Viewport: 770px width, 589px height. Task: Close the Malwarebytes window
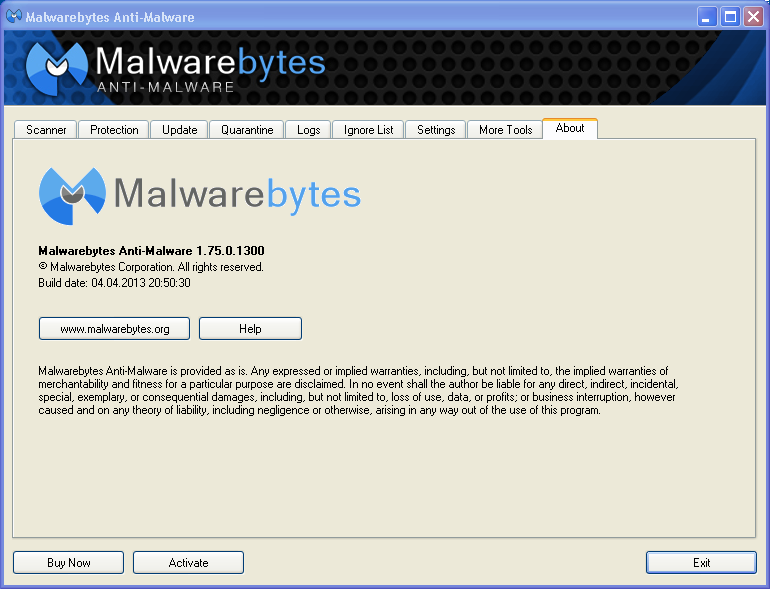click(x=753, y=17)
